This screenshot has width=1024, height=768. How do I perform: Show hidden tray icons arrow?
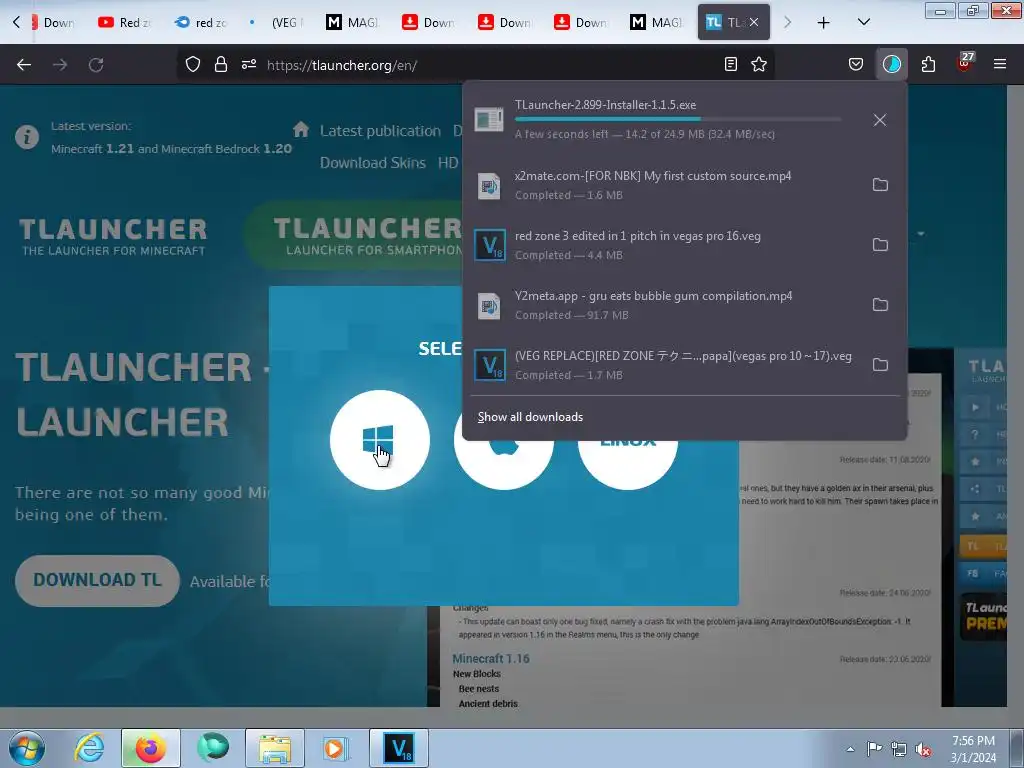(850, 749)
